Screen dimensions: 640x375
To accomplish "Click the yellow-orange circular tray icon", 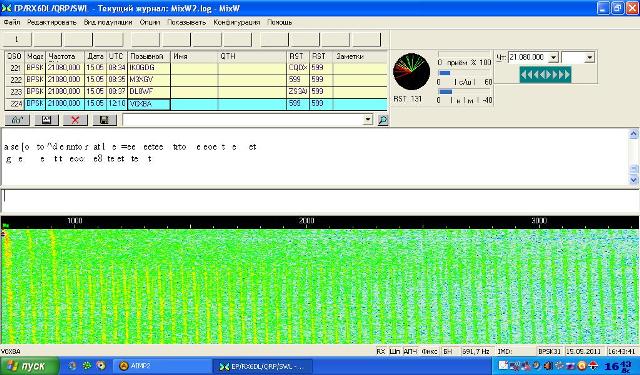I will [x=582, y=366].
